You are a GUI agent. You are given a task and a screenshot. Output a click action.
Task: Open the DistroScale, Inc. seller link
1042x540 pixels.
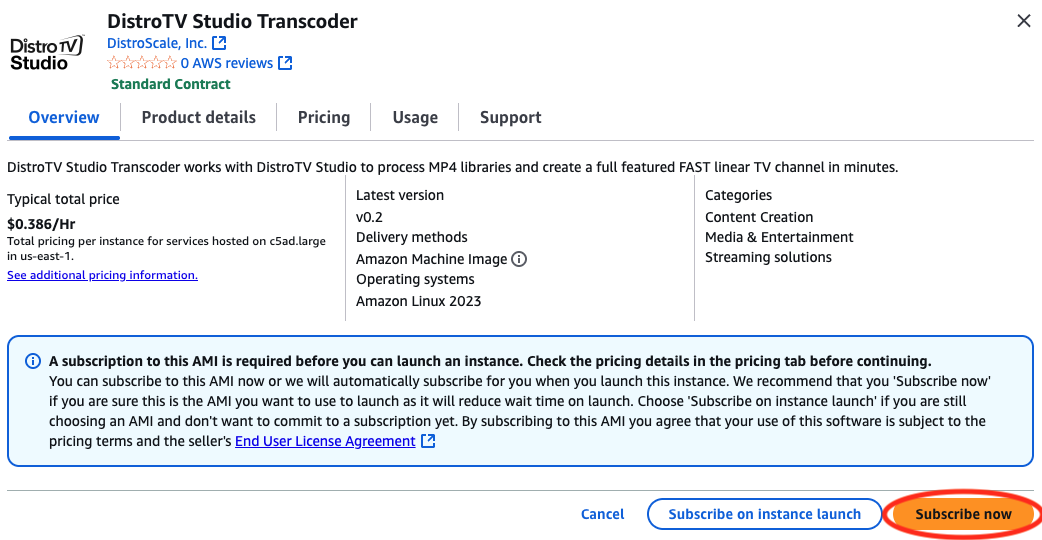[x=156, y=43]
